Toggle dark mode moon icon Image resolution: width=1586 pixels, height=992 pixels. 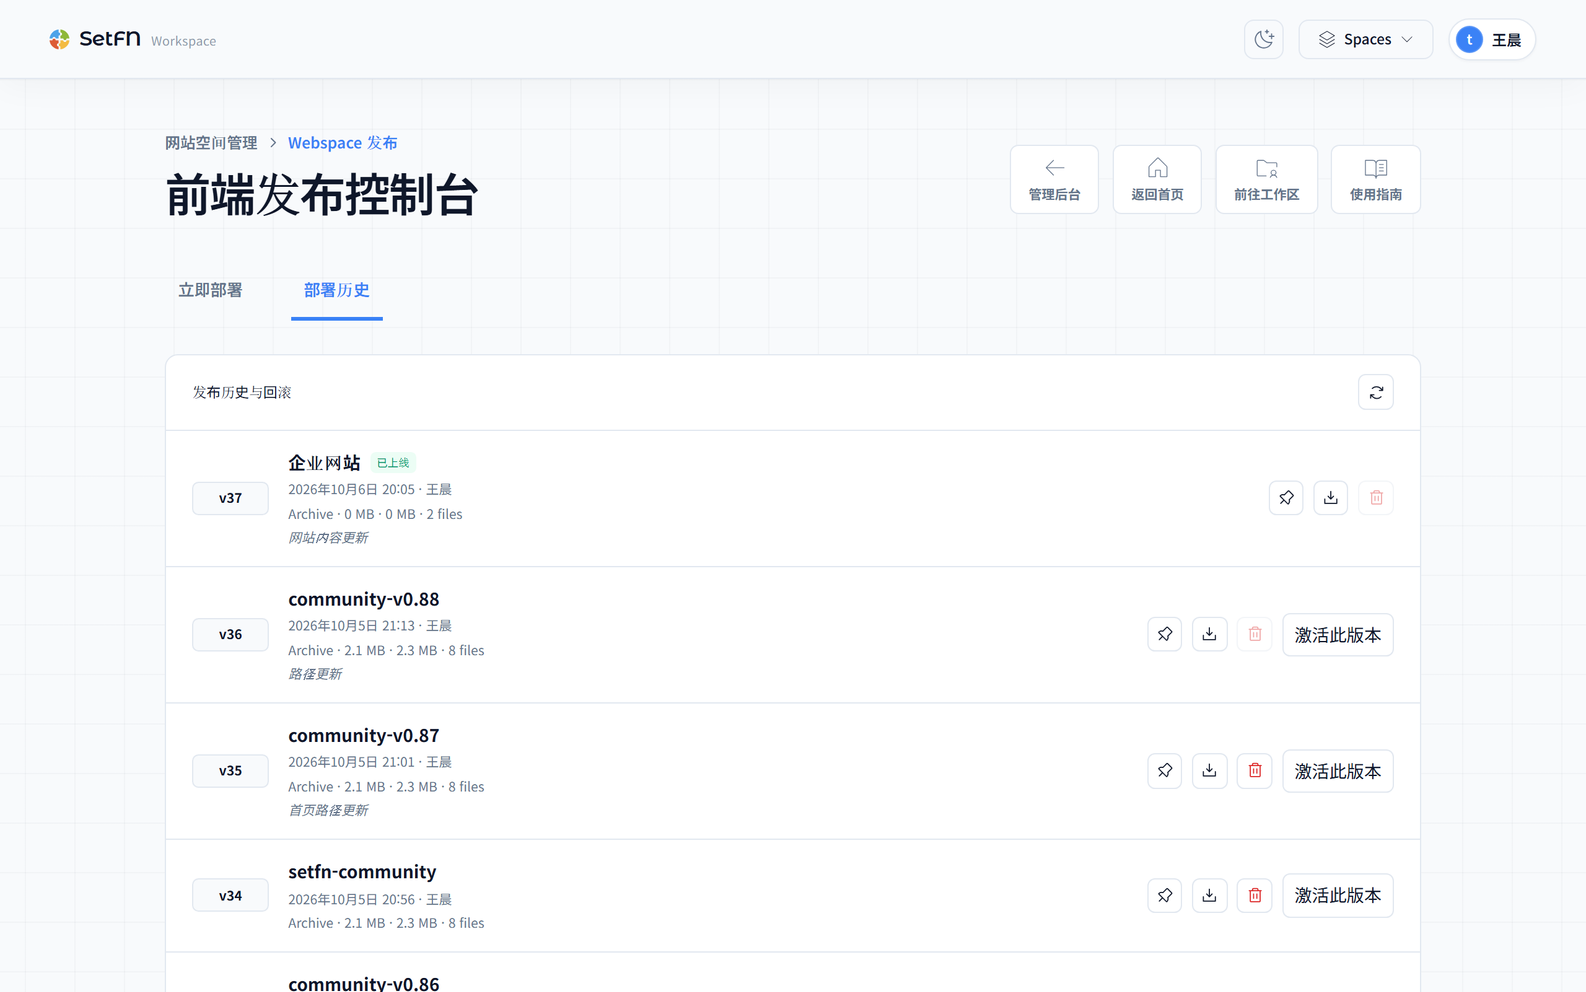1264,40
